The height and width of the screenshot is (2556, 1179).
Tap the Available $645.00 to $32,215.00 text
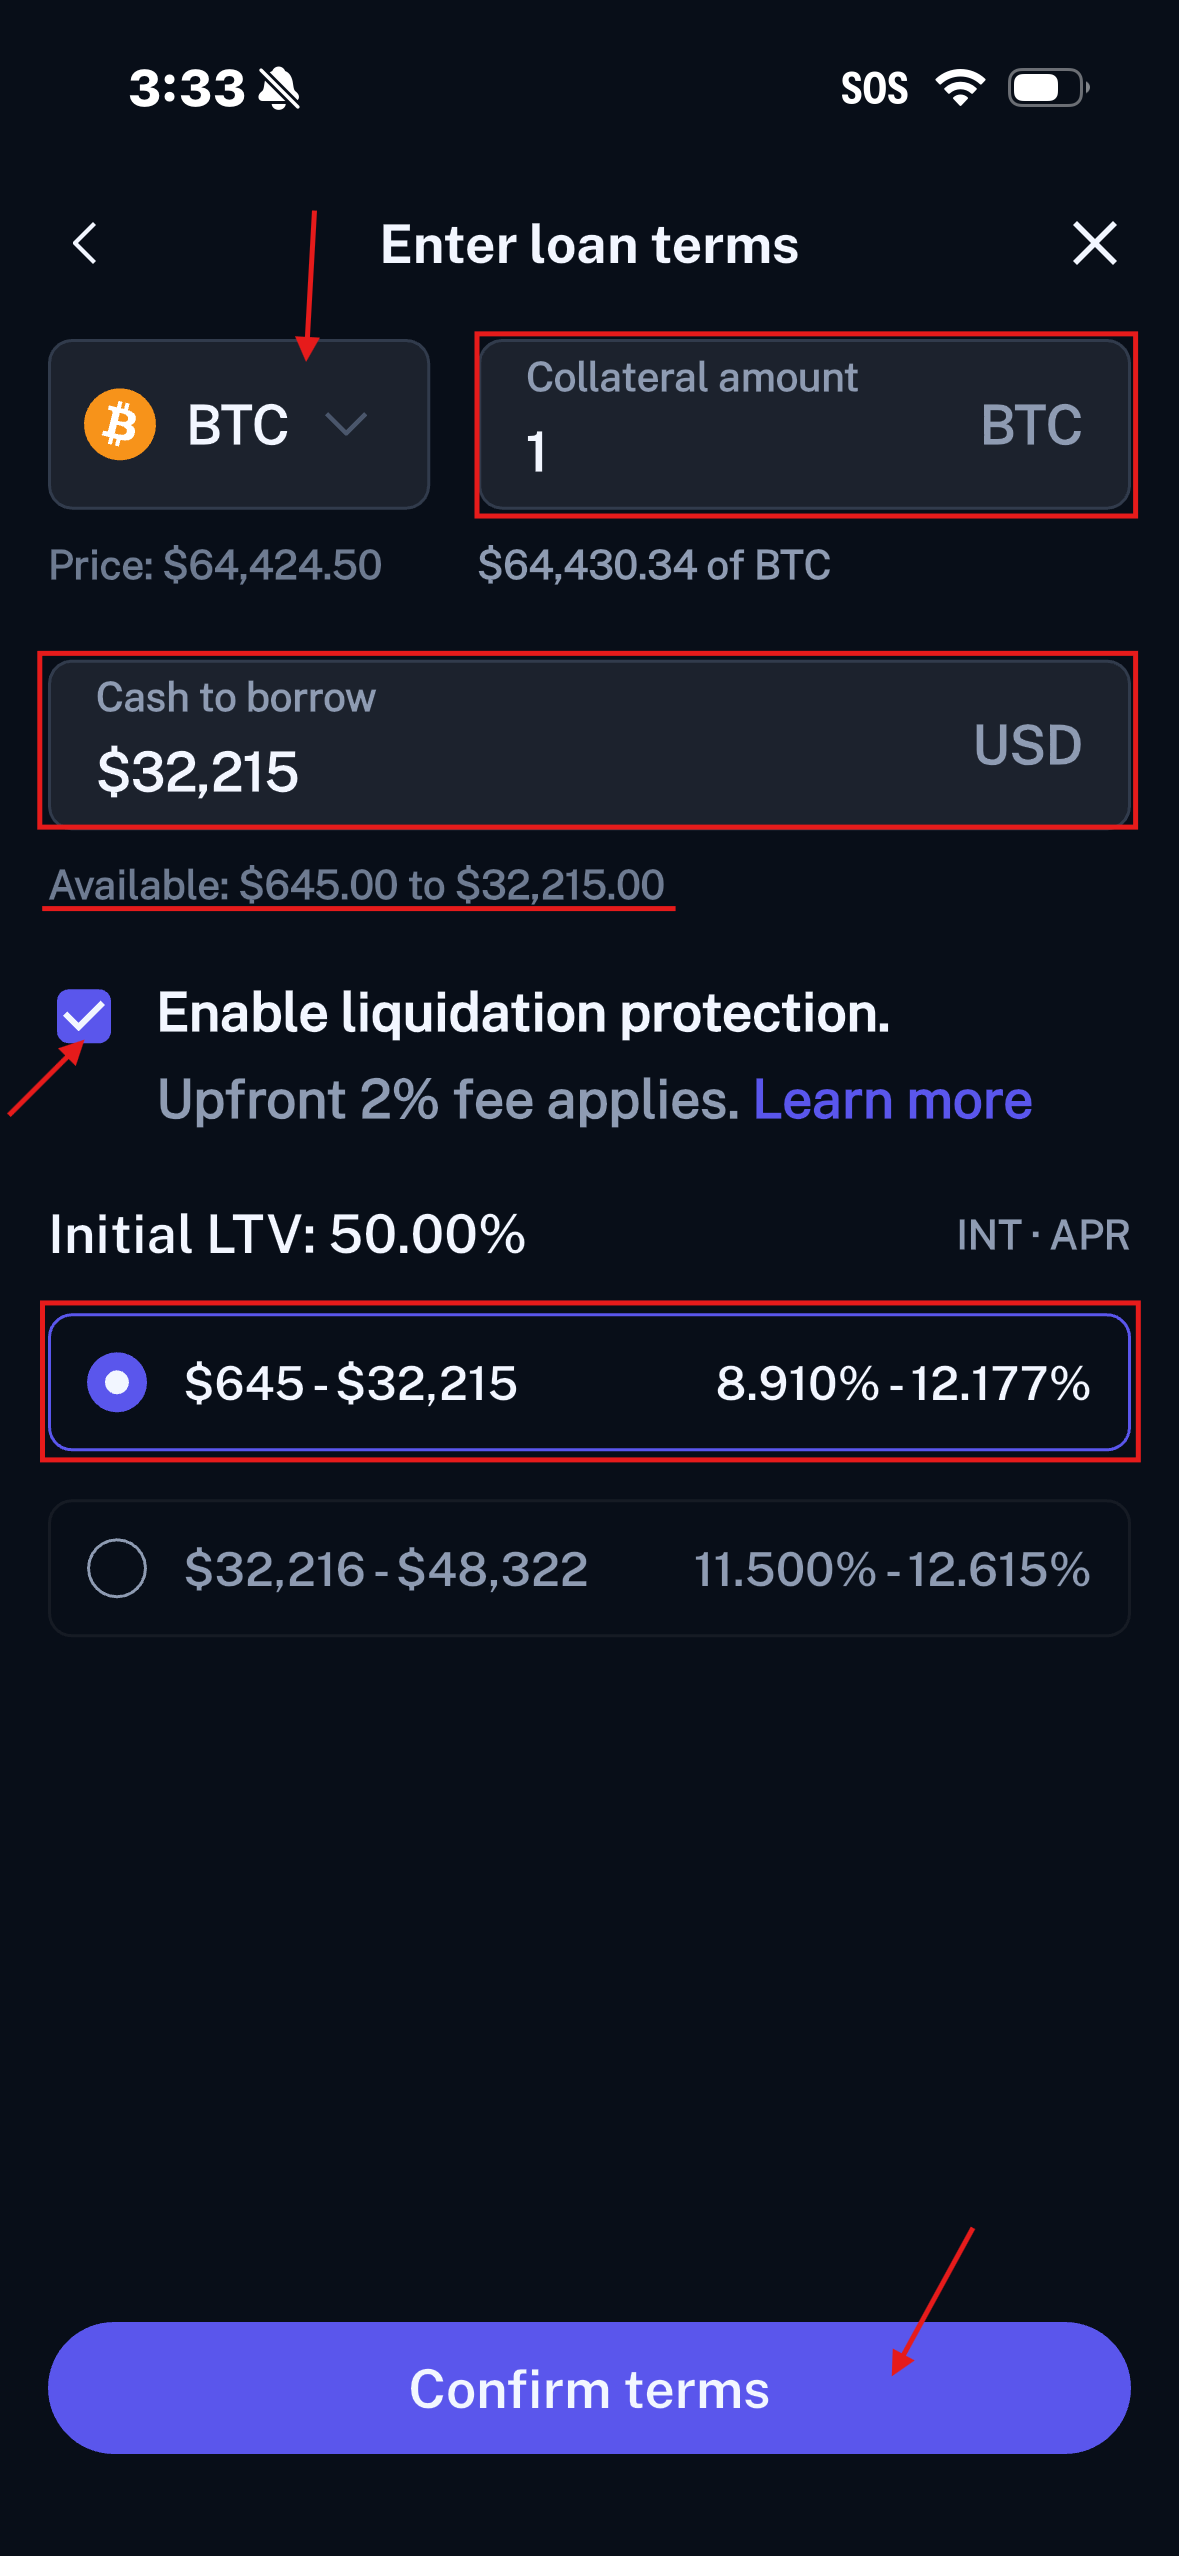pos(357,885)
